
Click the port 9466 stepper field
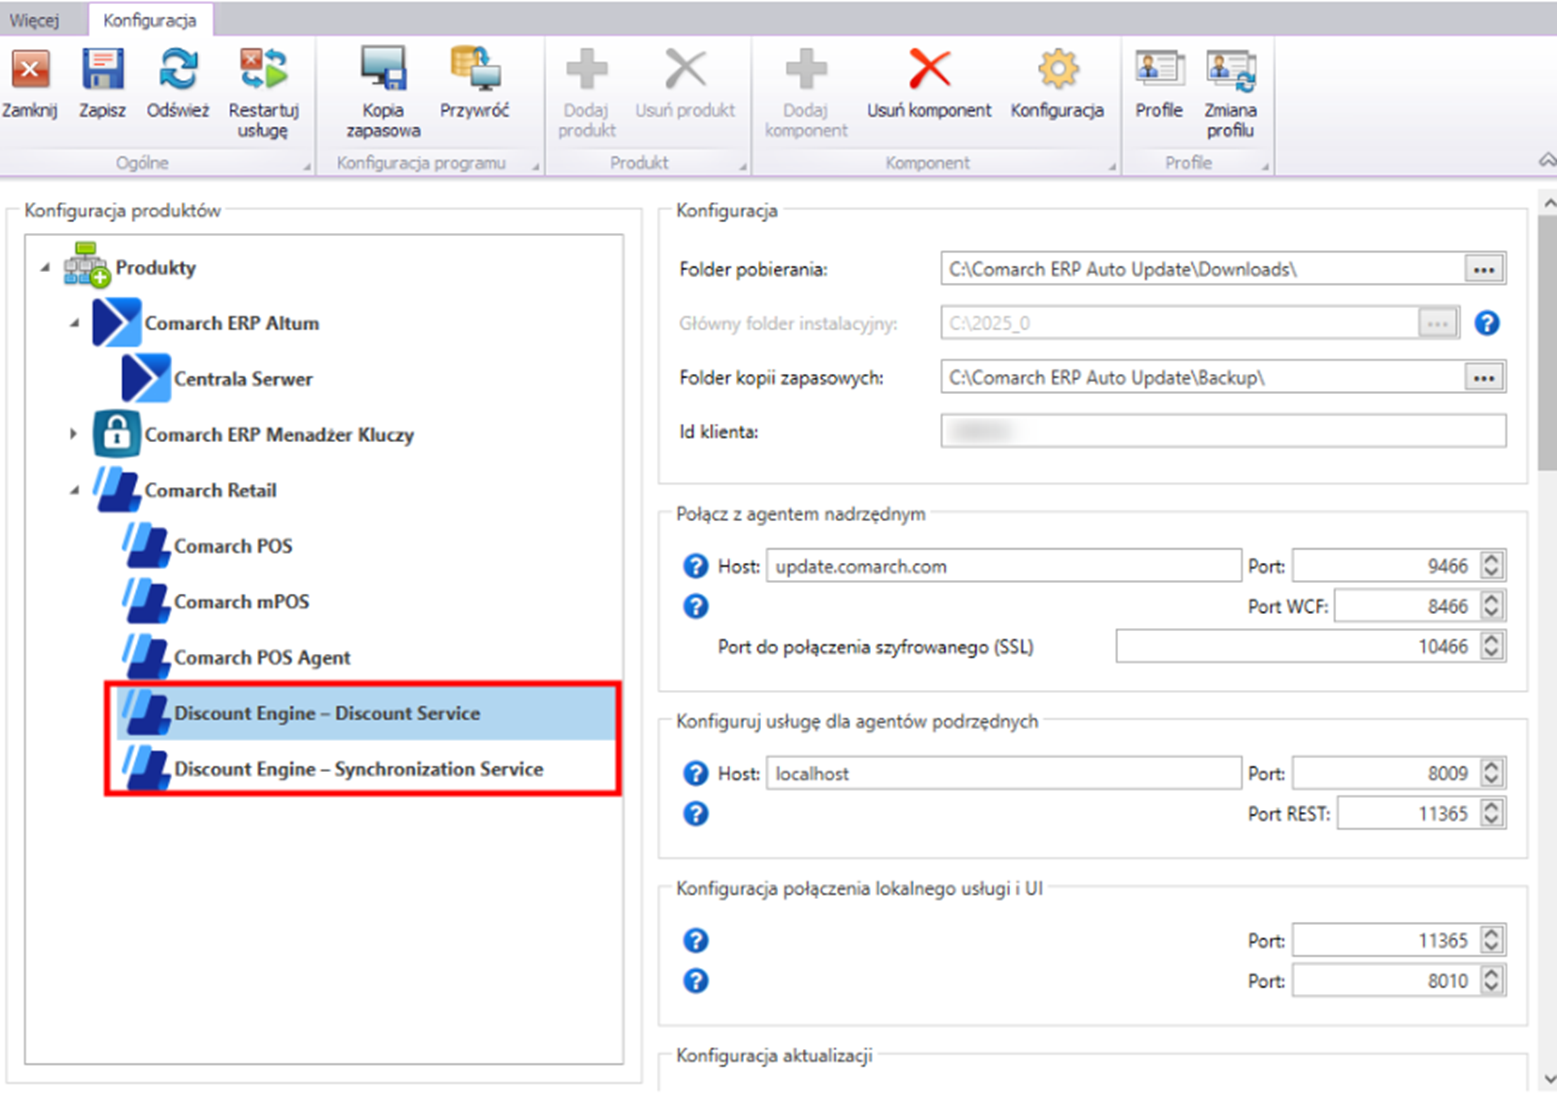click(x=1399, y=566)
